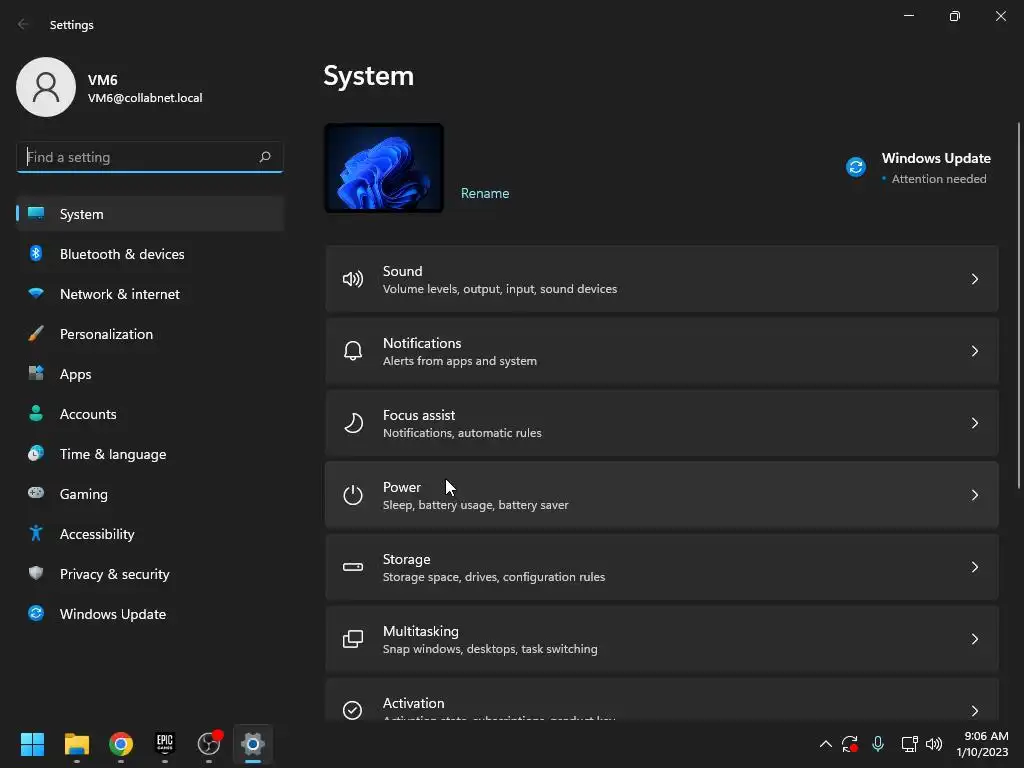Click the Activation checkmark icon
The height and width of the screenshot is (768, 1024).
pos(353,710)
